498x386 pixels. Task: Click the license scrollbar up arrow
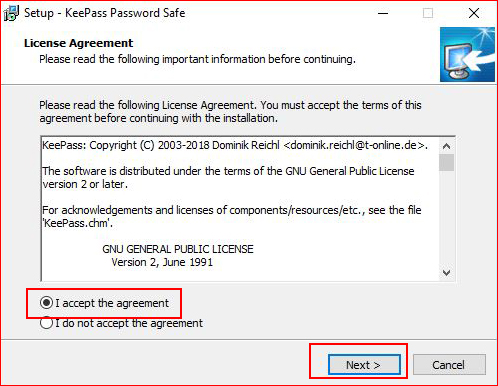point(446,146)
